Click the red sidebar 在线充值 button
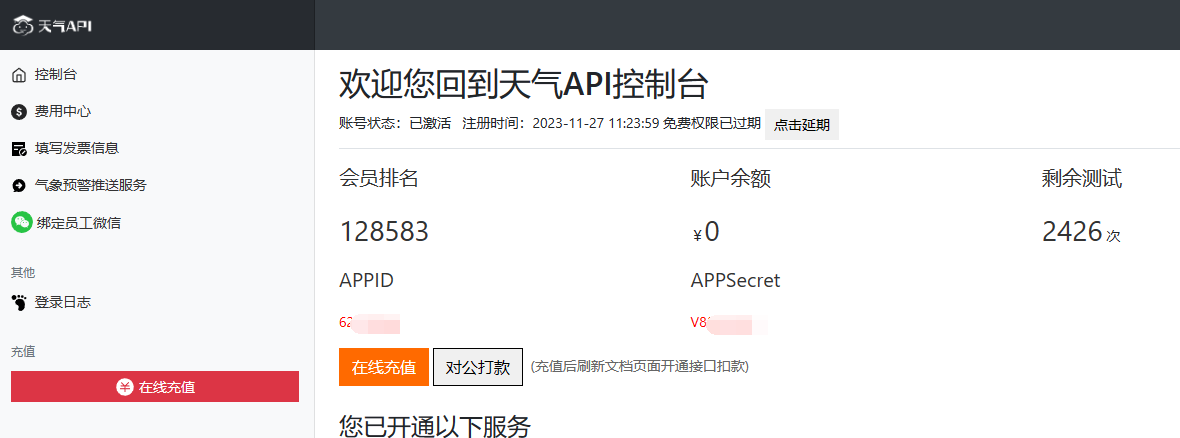 coord(155,387)
